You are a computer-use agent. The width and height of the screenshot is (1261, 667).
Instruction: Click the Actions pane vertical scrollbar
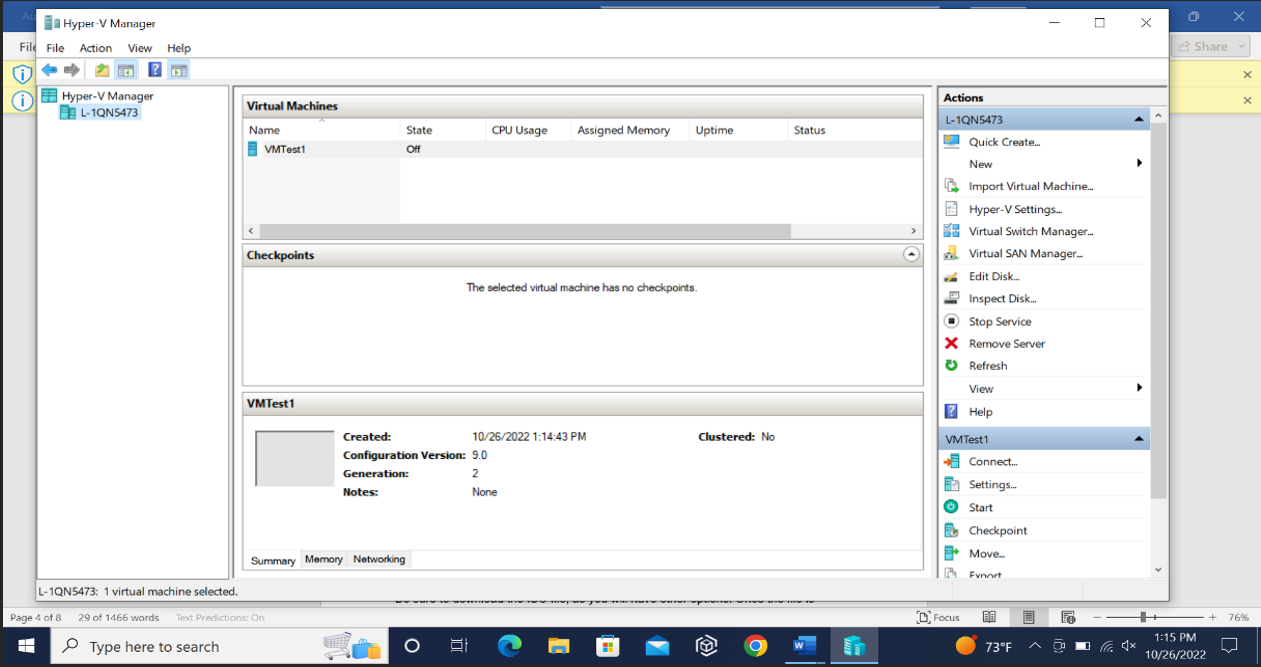1158,310
